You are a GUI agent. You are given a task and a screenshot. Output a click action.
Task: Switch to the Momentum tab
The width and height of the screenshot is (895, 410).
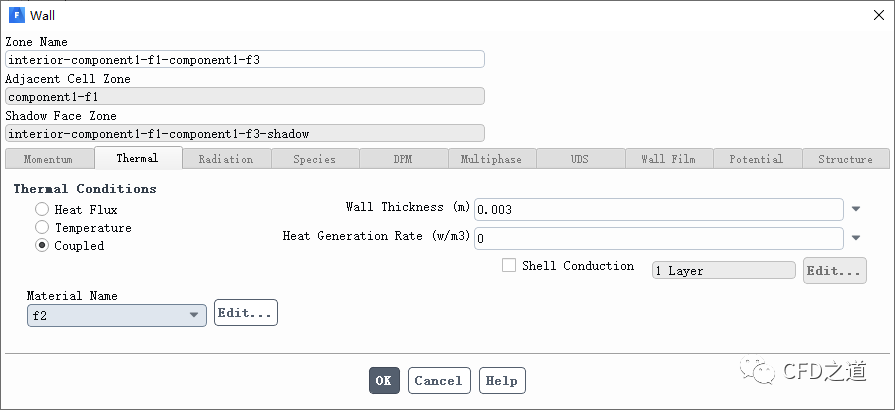pos(48,159)
